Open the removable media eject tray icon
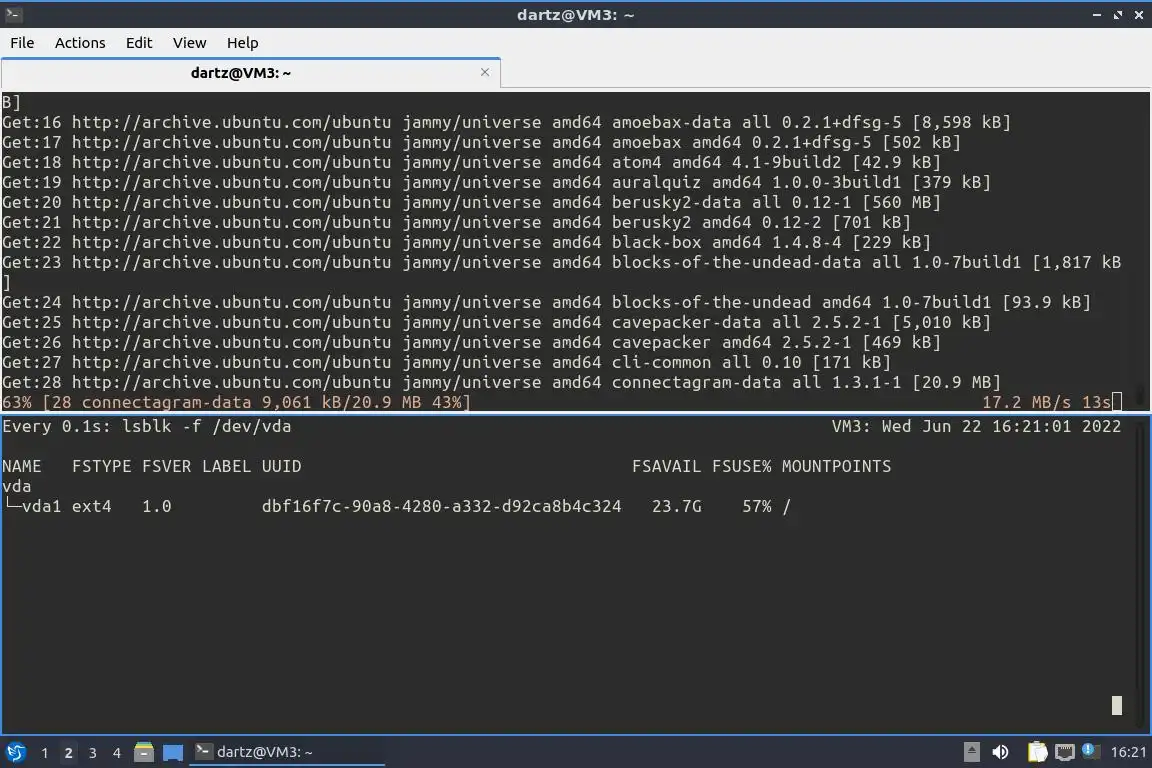The height and width of the screenshot is (768, 1152). [971, 752]
